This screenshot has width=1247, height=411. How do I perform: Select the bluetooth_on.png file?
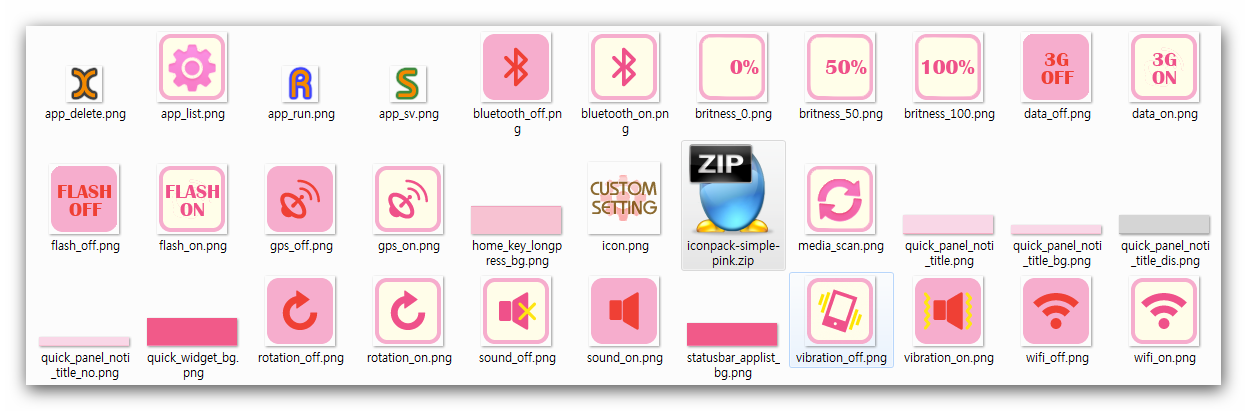[624, 68]
